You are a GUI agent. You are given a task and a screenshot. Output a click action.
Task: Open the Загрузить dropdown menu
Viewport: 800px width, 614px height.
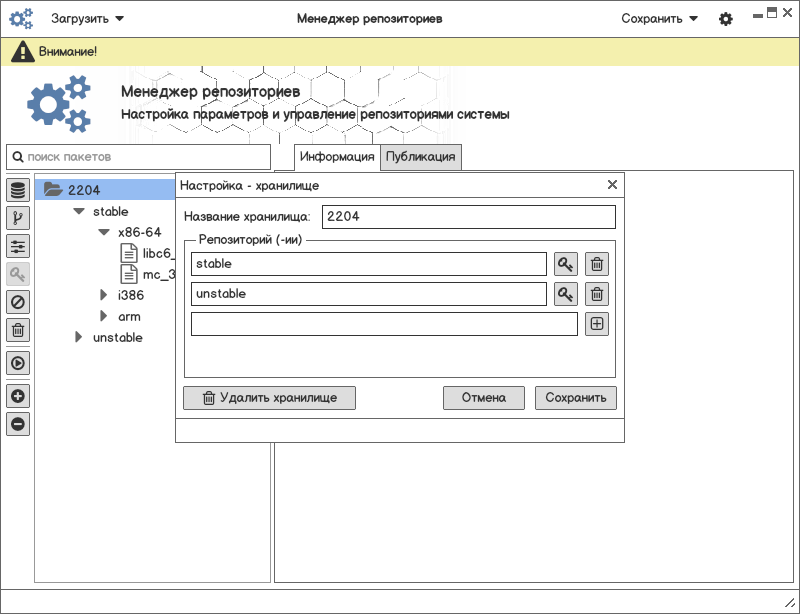click(x=88, y=19)
